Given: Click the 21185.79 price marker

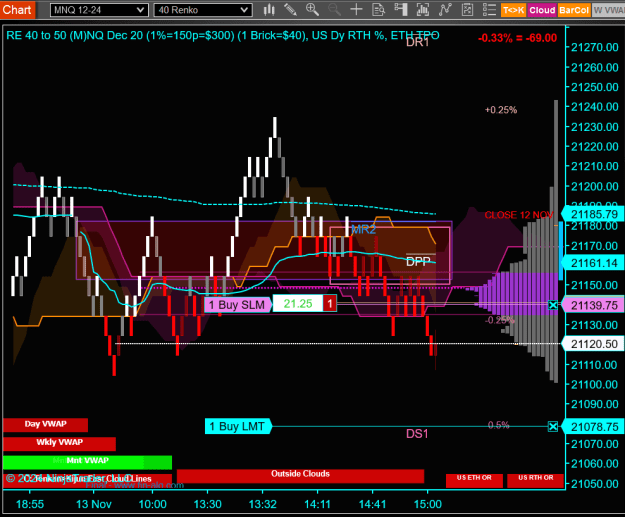Looking at the screenshot, I should click(x=593, y=214).
